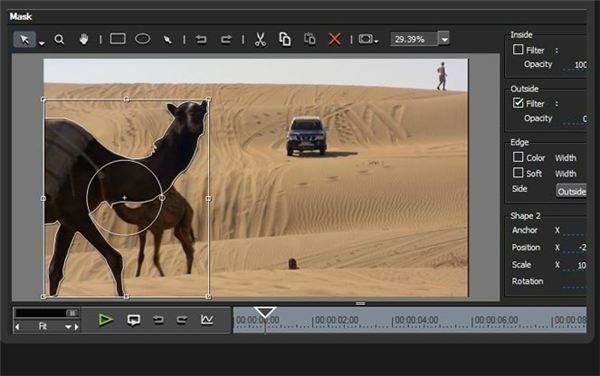This screenshot has width=600, height=376.
Task: Click the left arrow beside Fit
Action: pyautogui.click(x=17, y=327)
